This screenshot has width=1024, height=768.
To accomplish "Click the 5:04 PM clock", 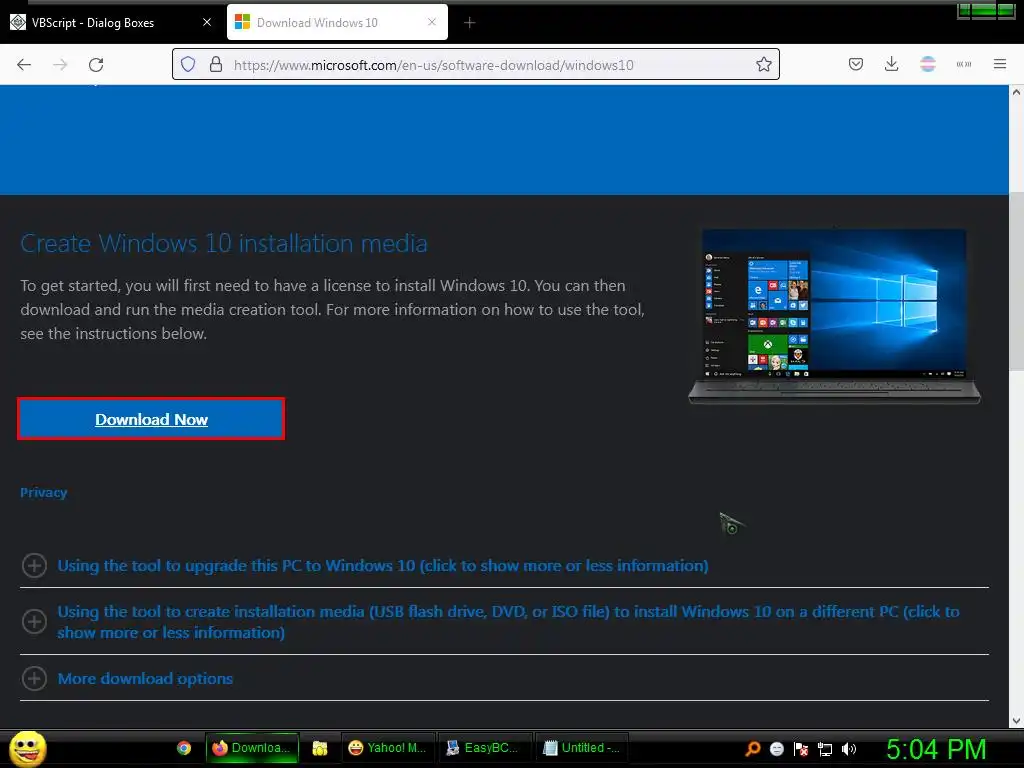I will [936, 750].
